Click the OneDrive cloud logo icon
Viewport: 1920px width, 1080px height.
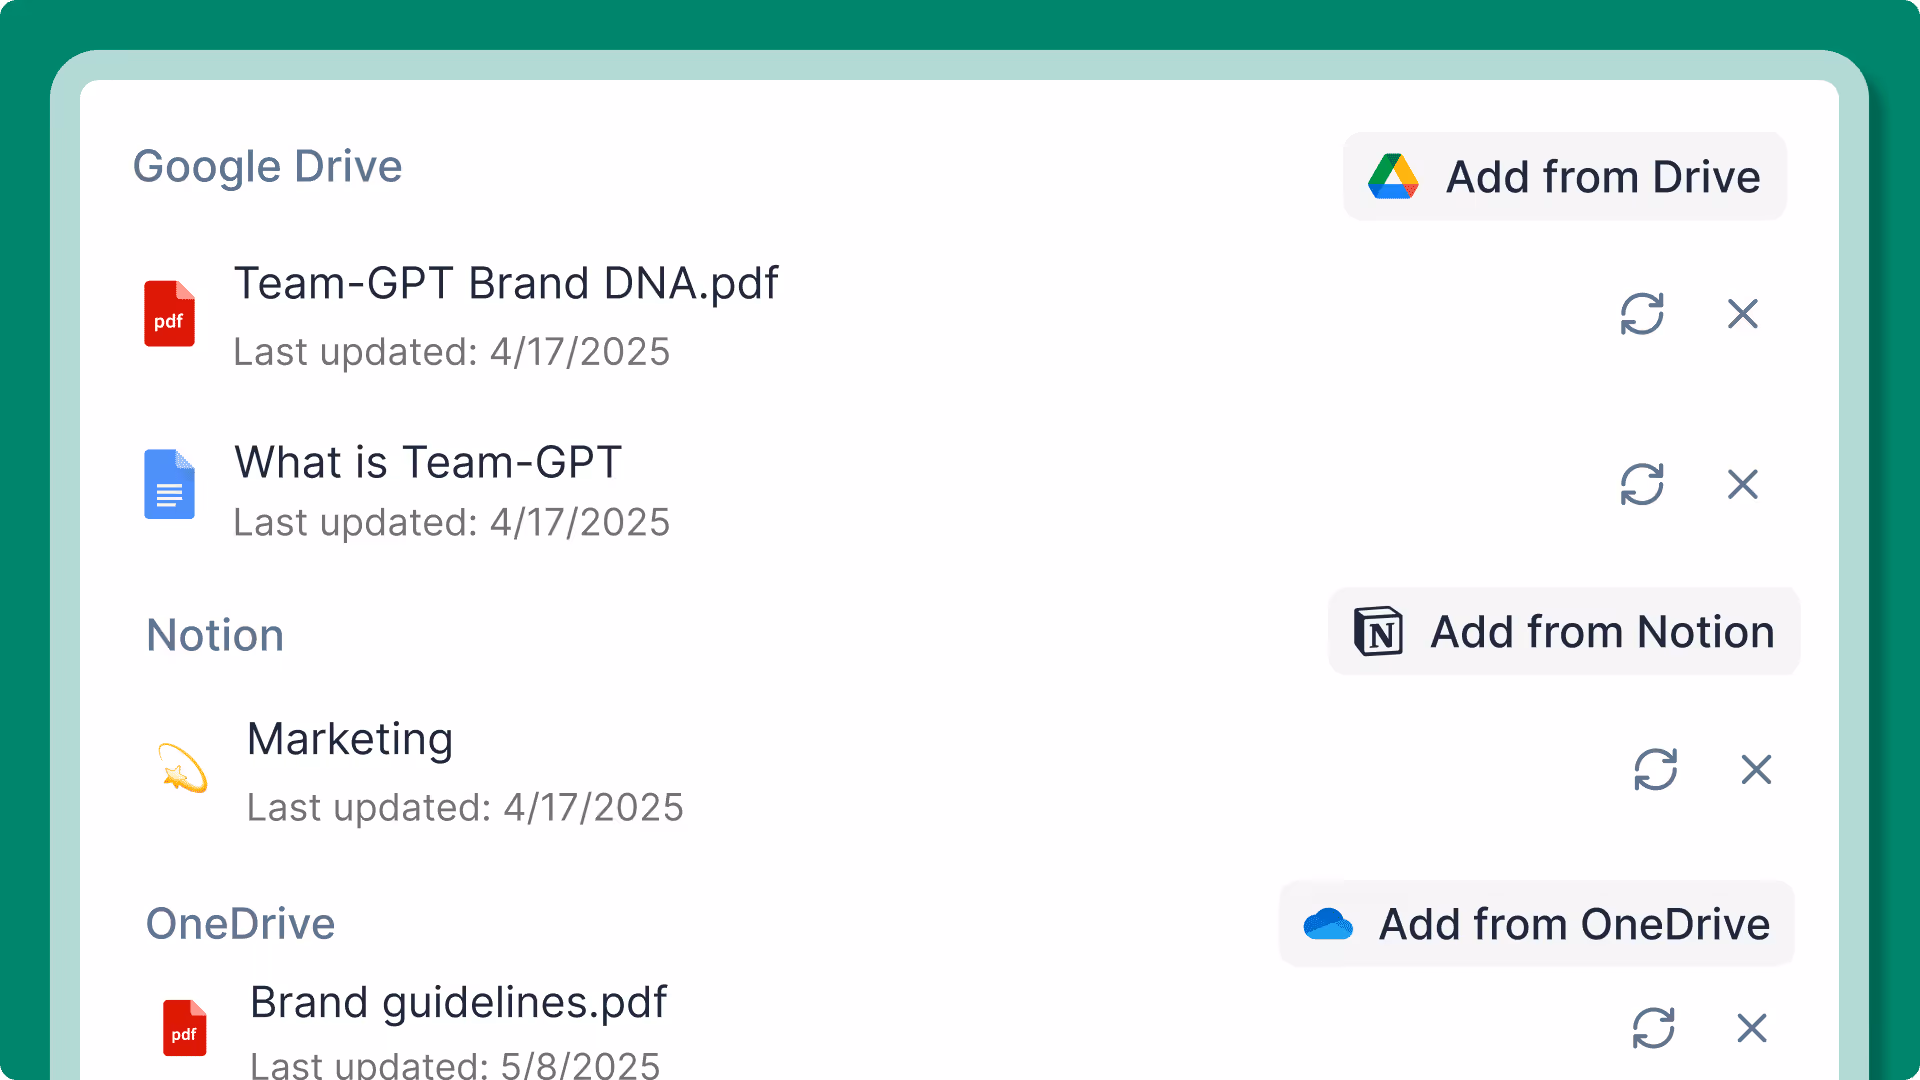(1328, 924)
